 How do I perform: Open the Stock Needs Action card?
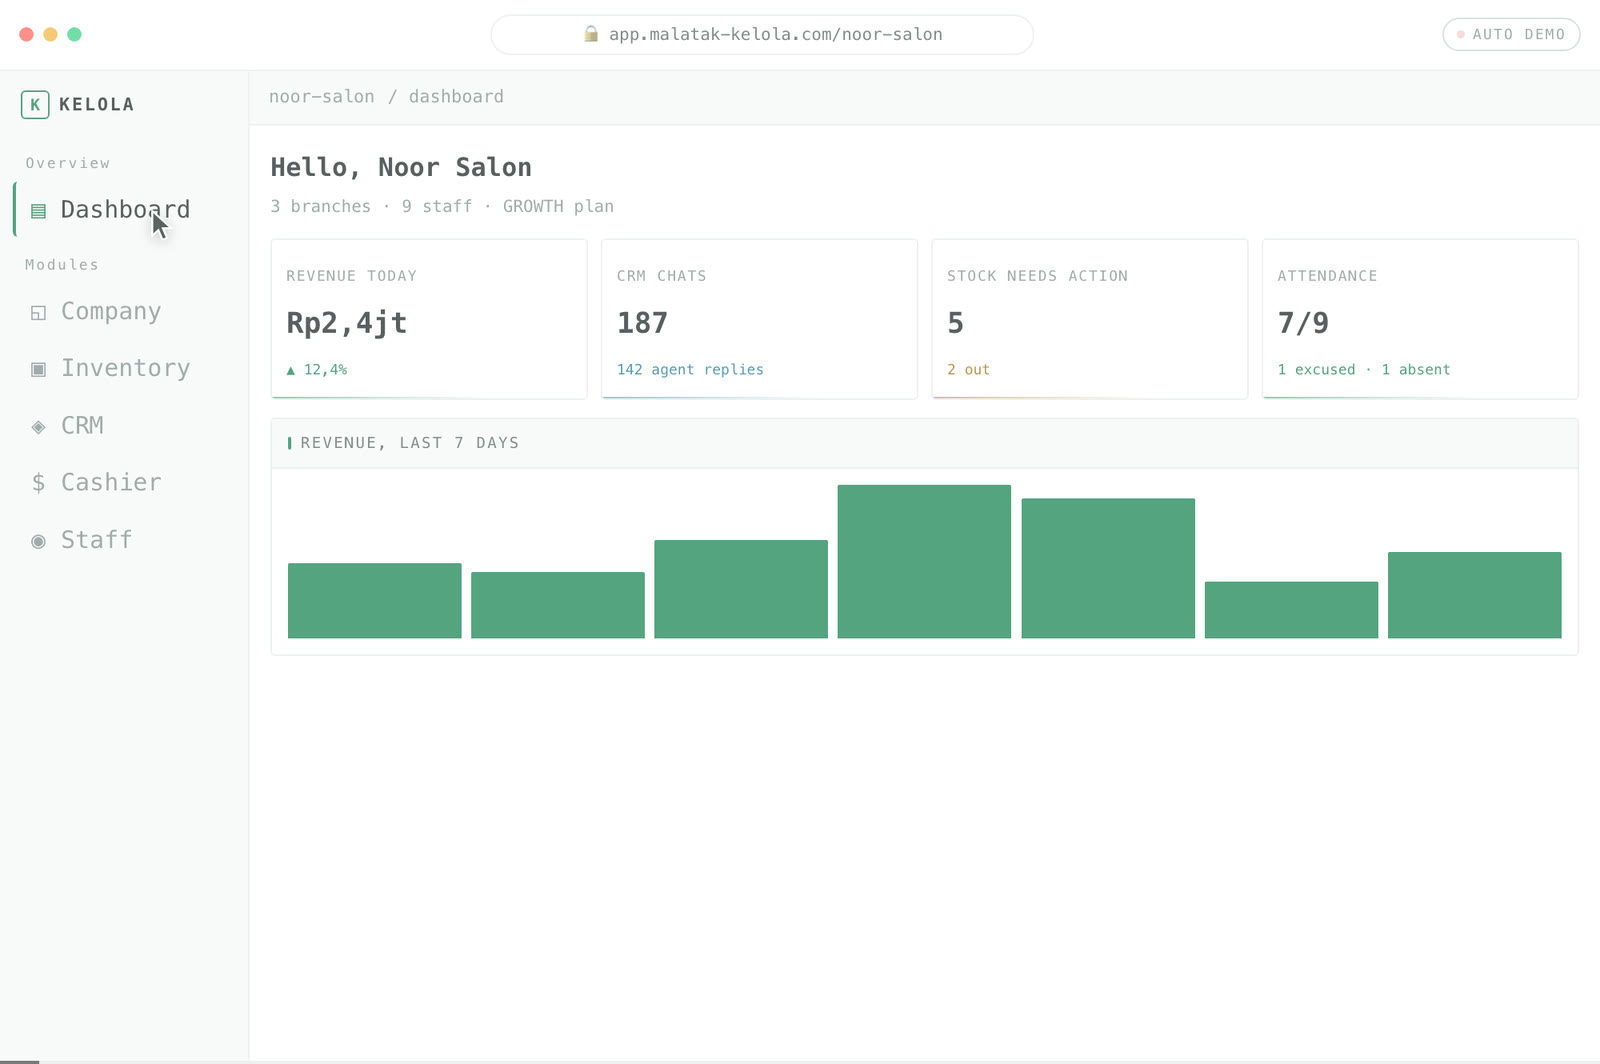pyautogui.click(x=1090, y=319)
